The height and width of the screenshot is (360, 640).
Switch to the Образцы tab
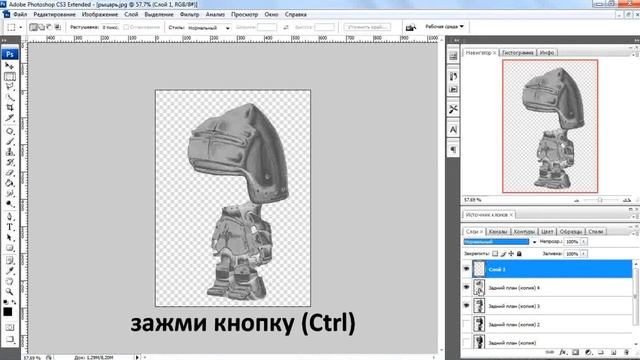[x=571, y=231]
